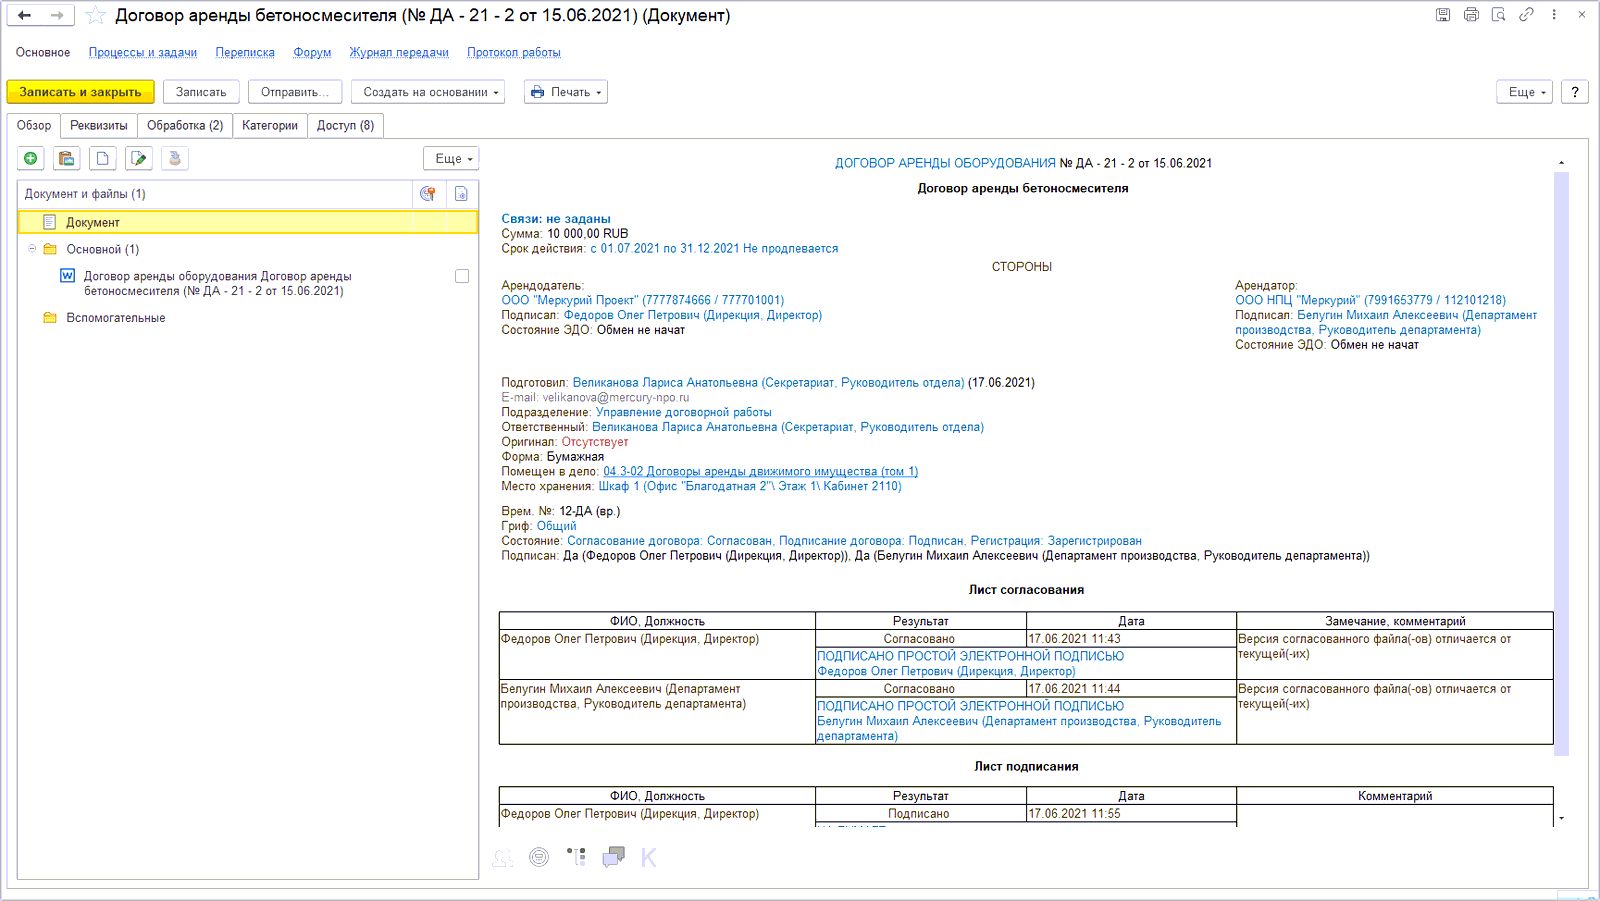Click the Записать button
This screenshot has width=1600, height=901.
pos(201,92)
